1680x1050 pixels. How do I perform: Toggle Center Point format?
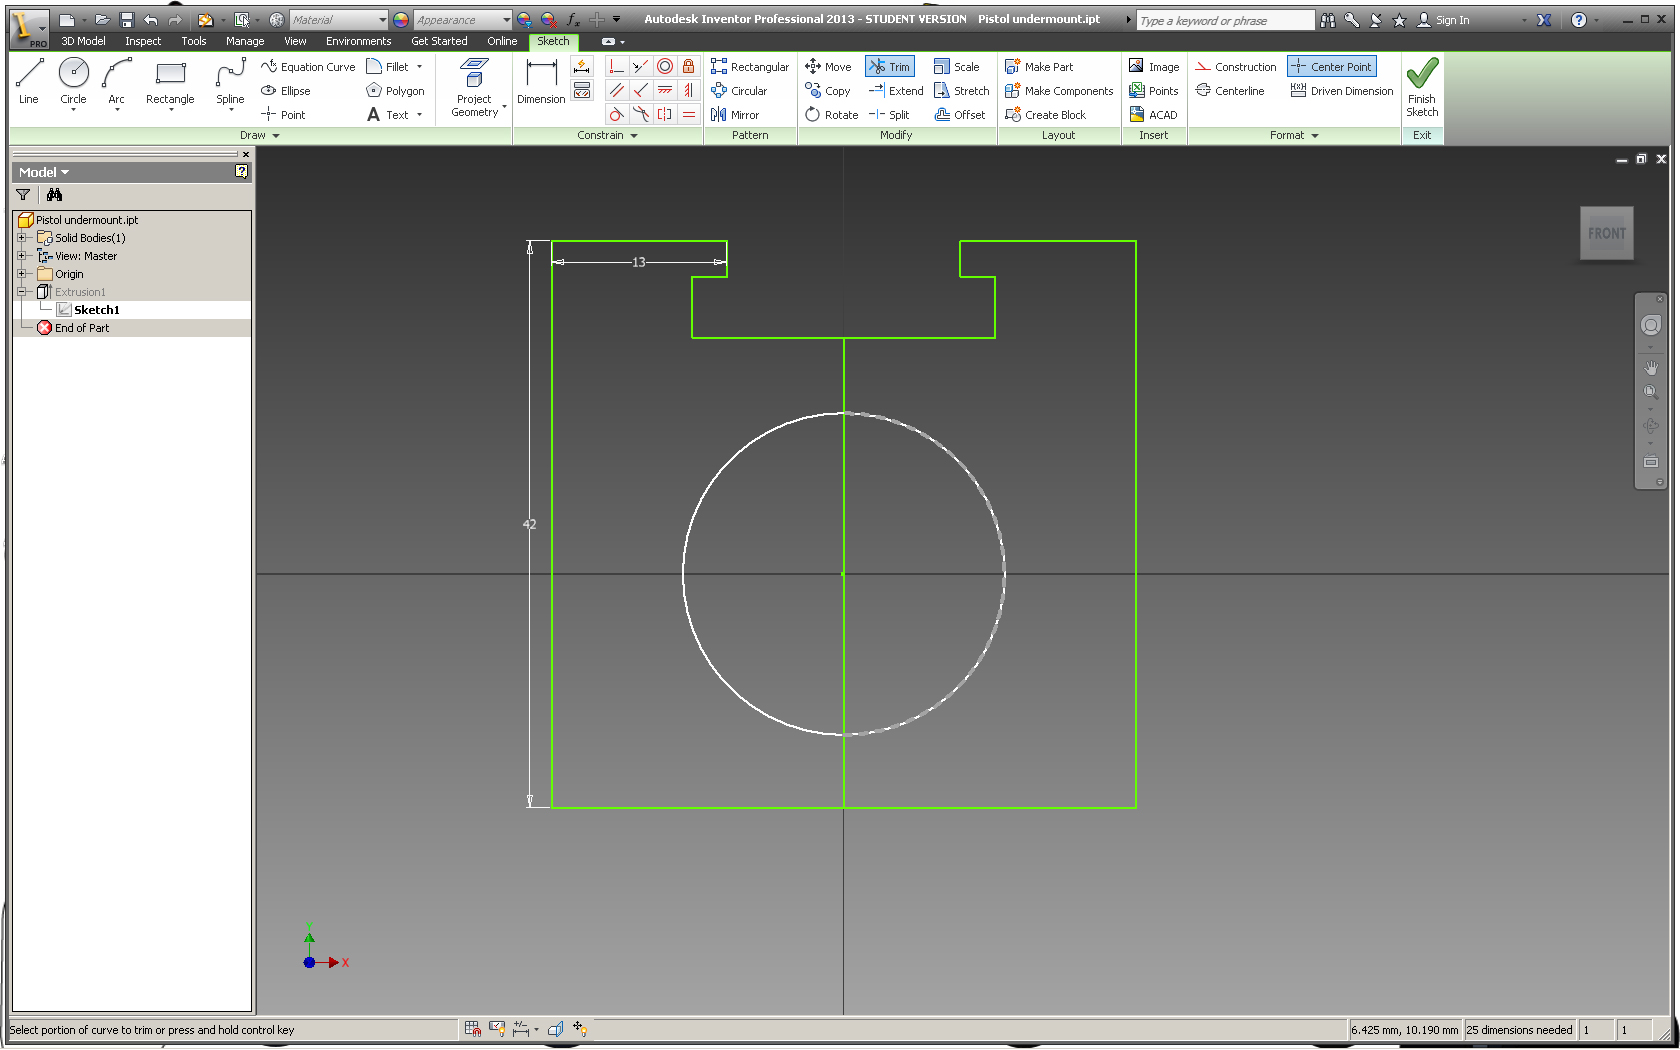[x=1332, y=67]
